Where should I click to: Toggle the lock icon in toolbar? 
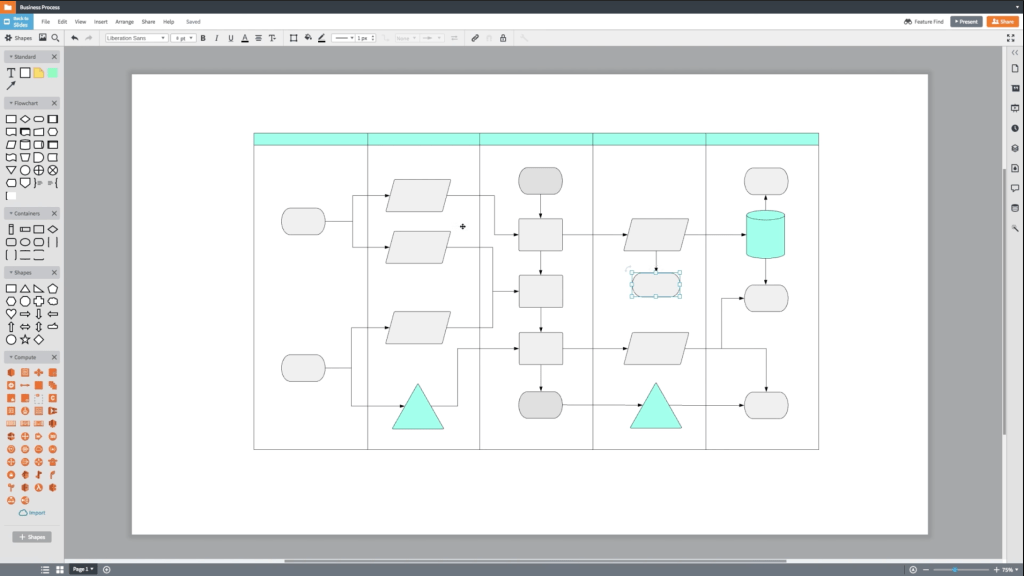502,38
